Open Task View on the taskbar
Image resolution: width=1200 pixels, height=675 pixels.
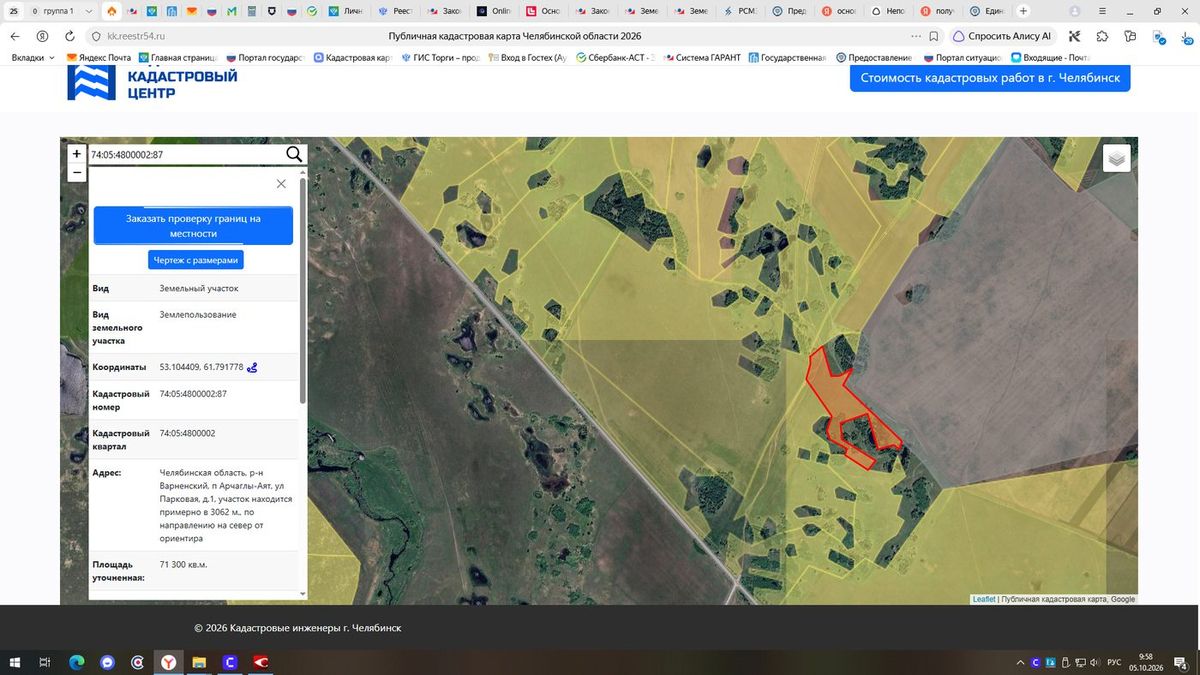click(x=45, y=662)
